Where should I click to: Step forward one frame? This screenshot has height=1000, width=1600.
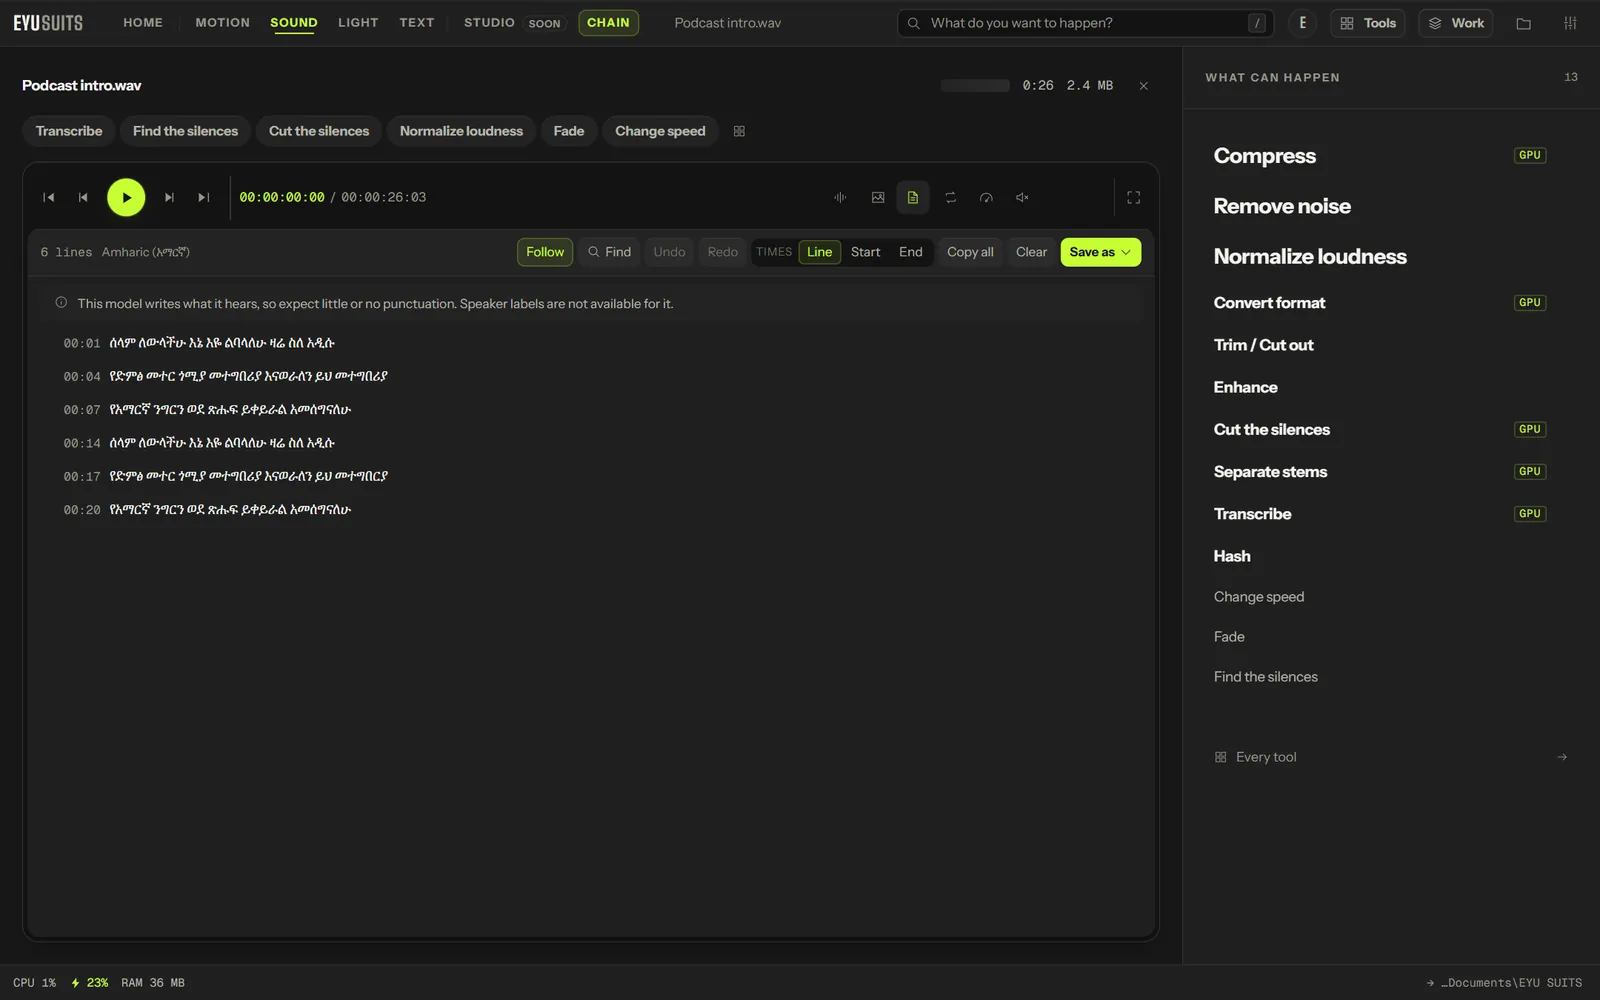point(169,198)
